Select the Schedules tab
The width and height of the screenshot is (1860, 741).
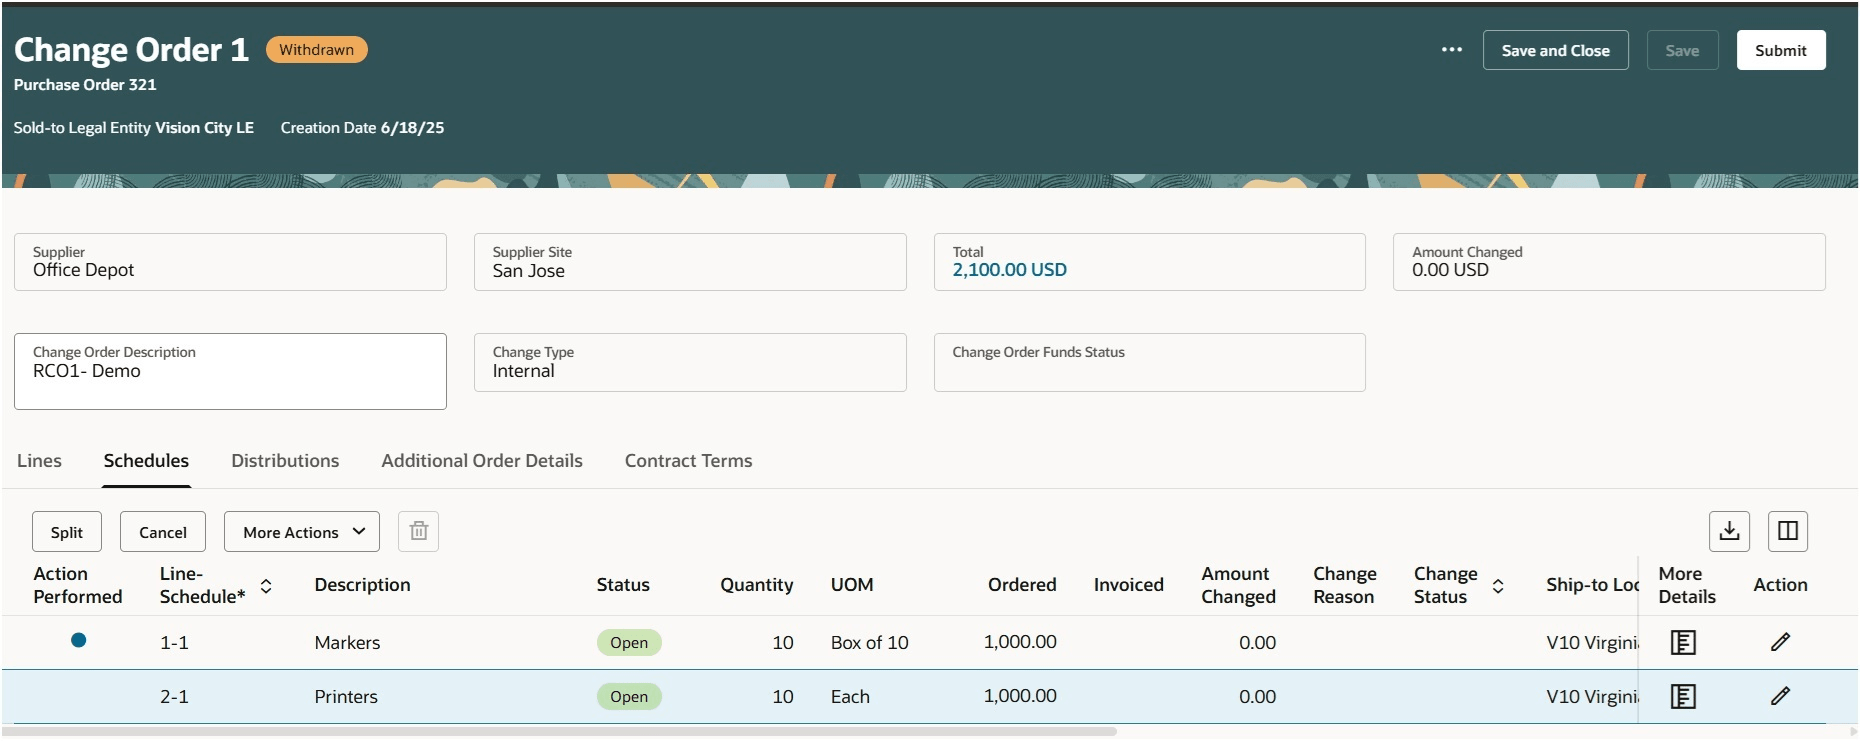pos(146,461)
